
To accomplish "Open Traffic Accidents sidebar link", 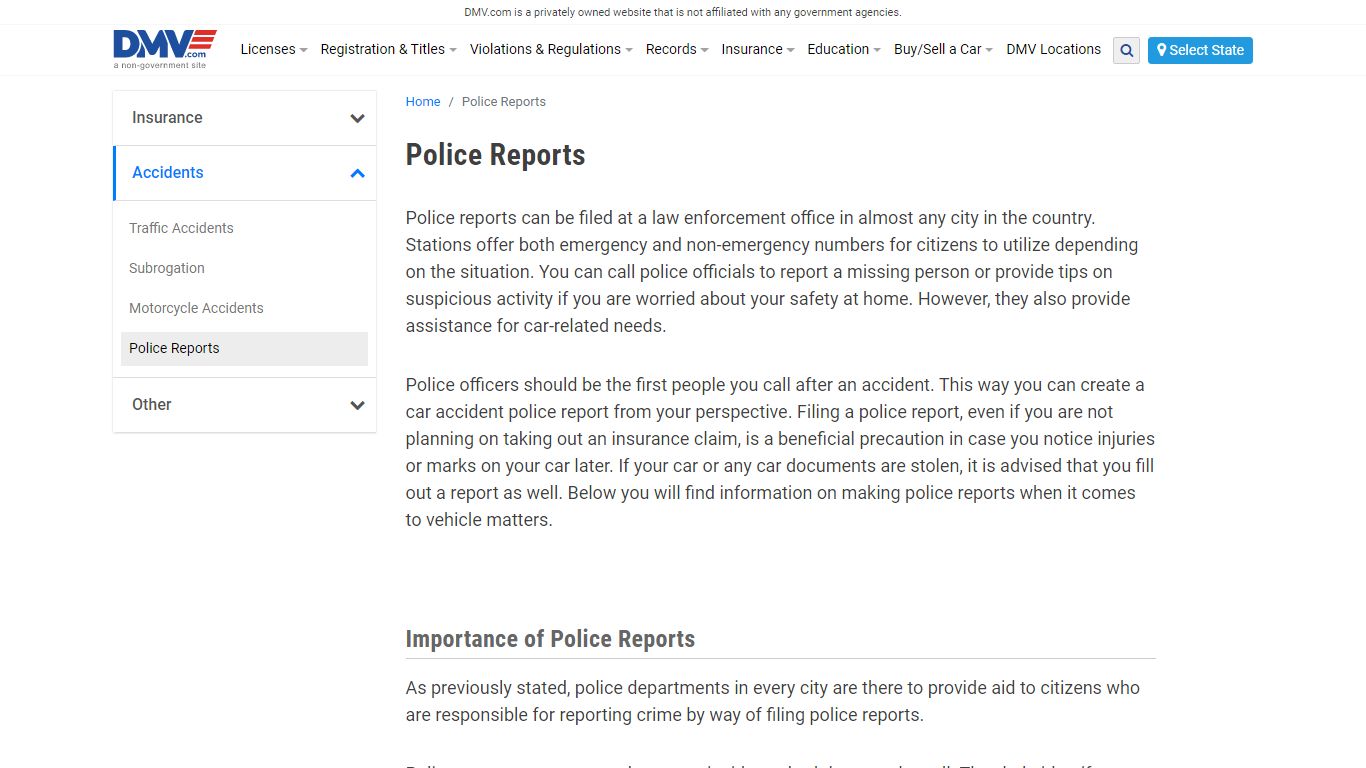I will coord(181,228).
